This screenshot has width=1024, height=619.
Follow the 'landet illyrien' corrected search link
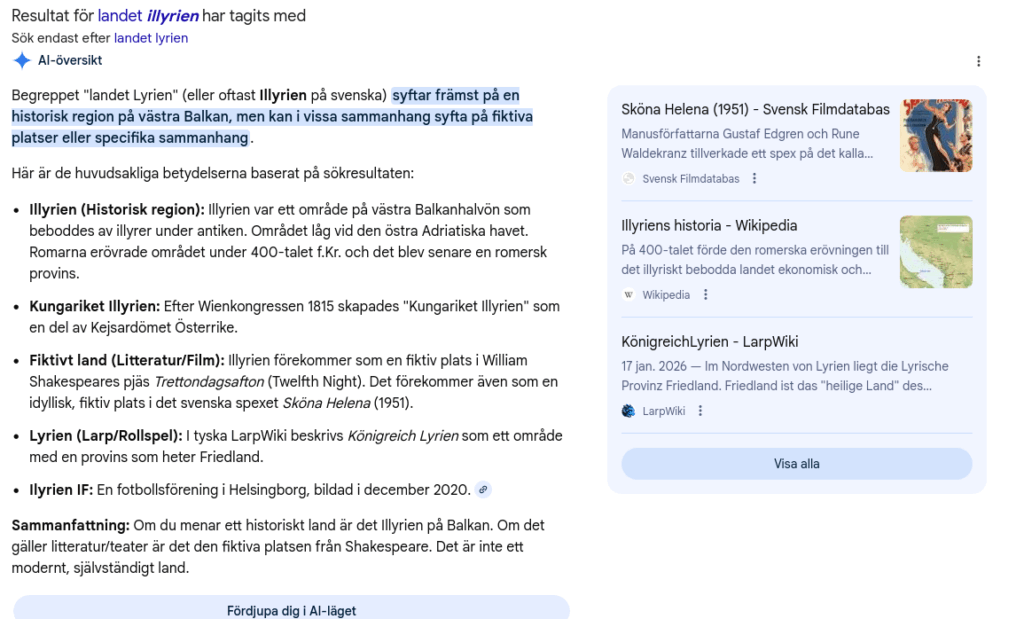point(148,16)
